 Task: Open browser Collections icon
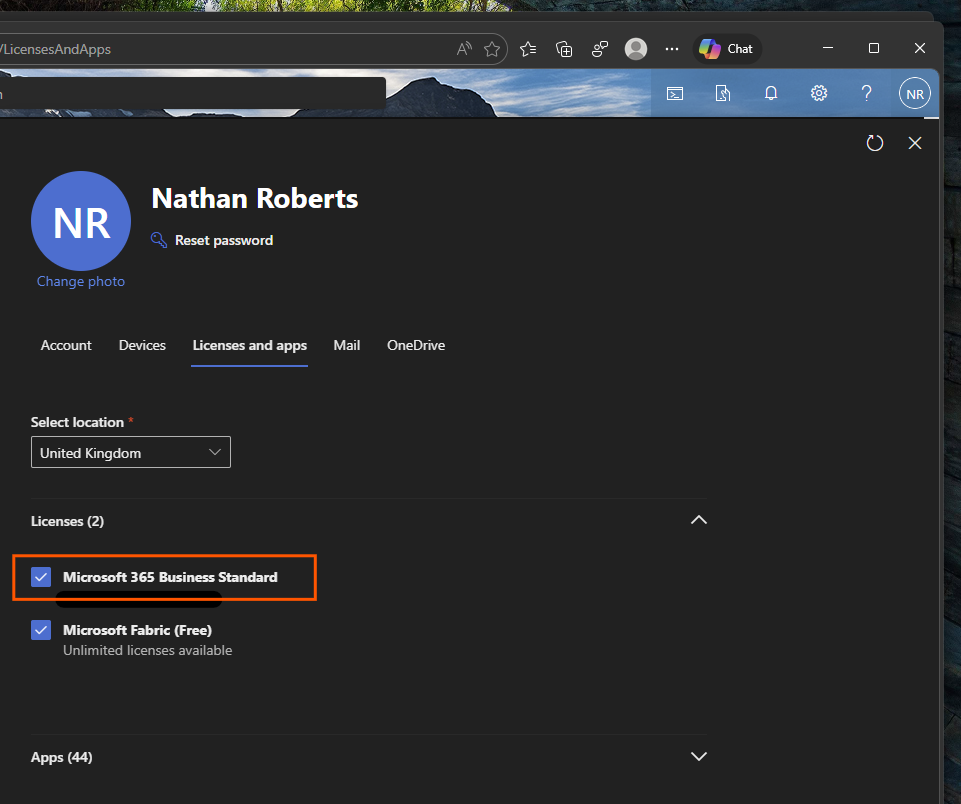[564, 49]
